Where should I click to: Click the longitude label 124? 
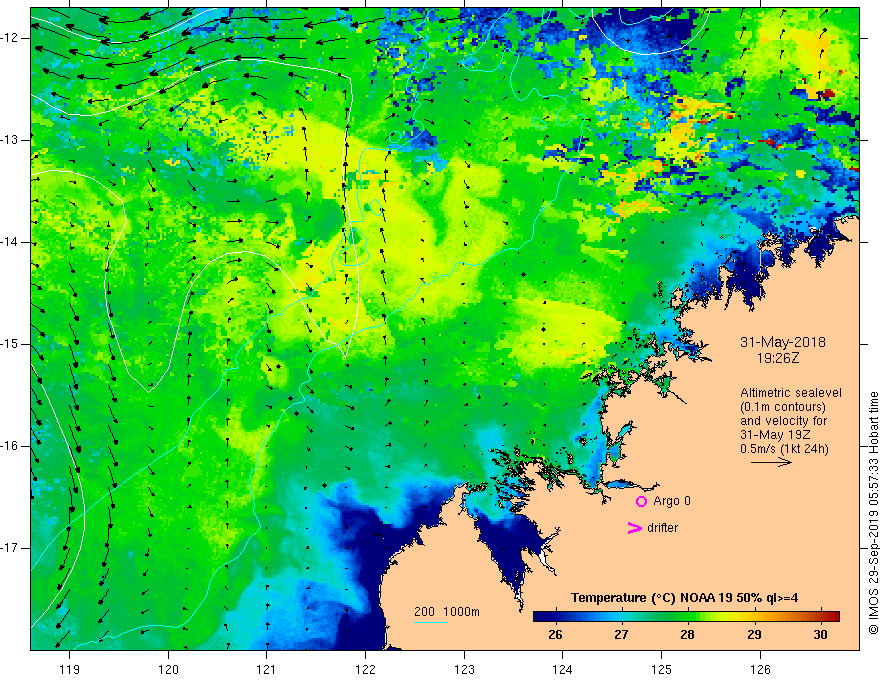[x=563, y=669]
